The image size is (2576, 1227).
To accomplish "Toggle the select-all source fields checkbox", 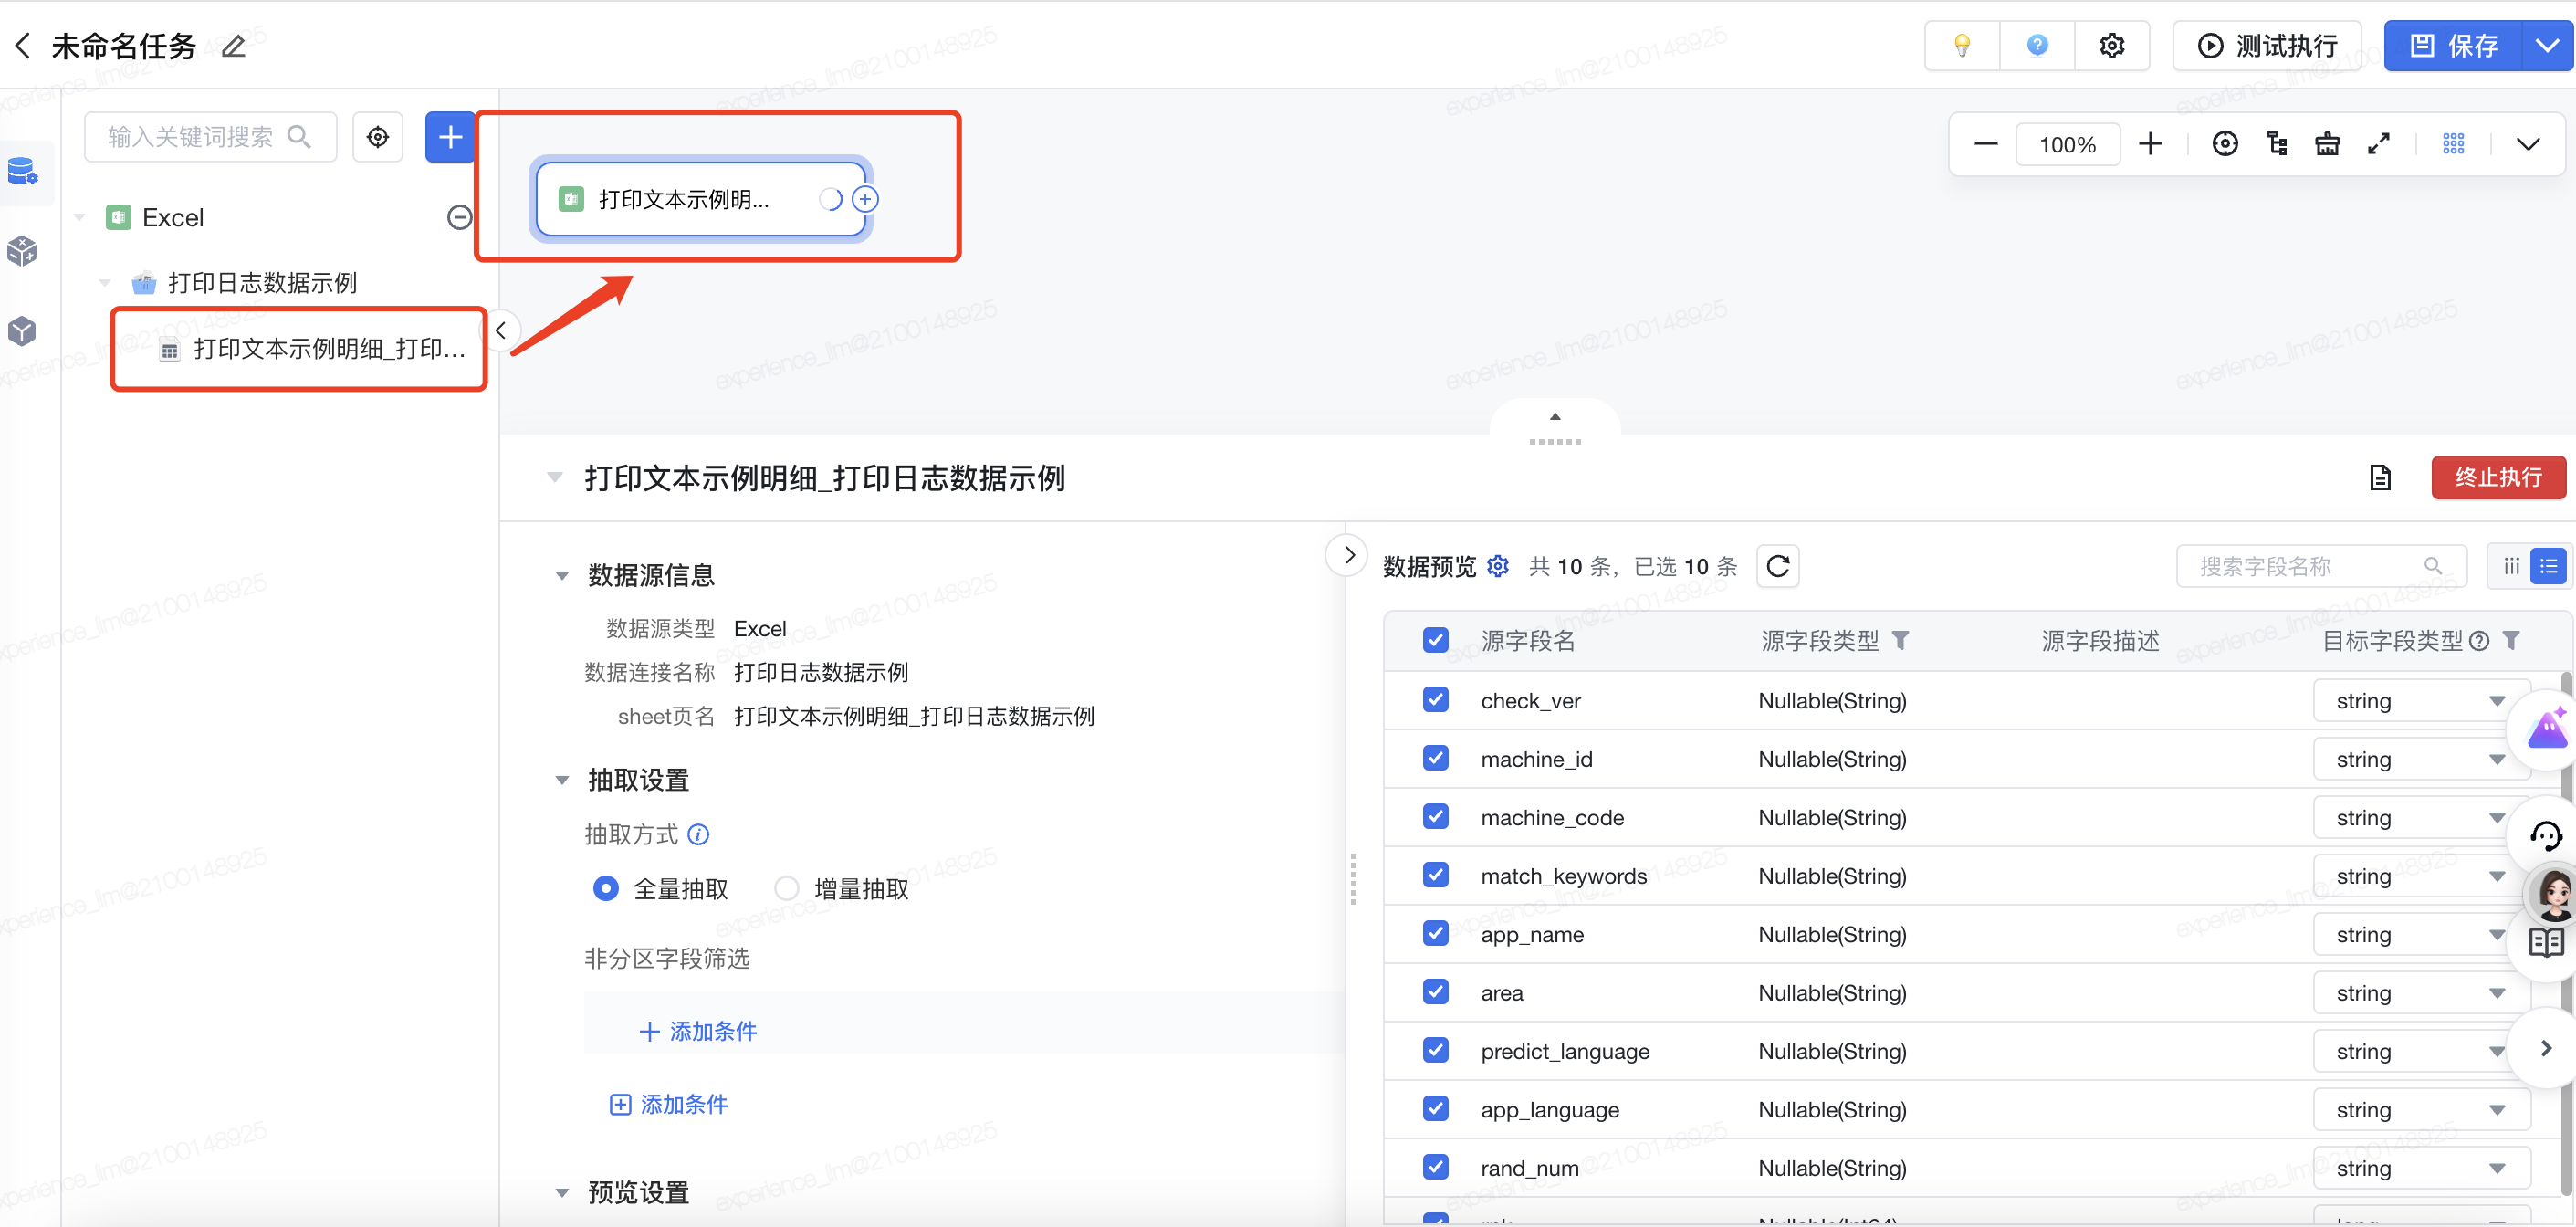I will (1435, 640).
